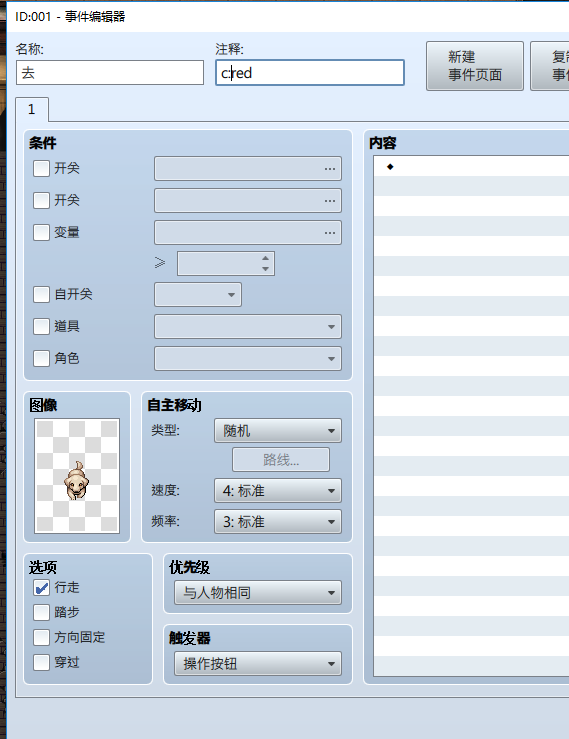Enable the second 开关 condition checkbox
Screen dimensions: 569x739
[41, 200]
